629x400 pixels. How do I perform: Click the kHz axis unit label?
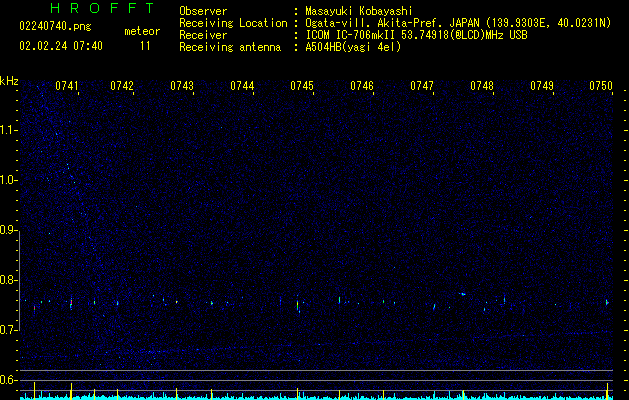pos(9,81)
